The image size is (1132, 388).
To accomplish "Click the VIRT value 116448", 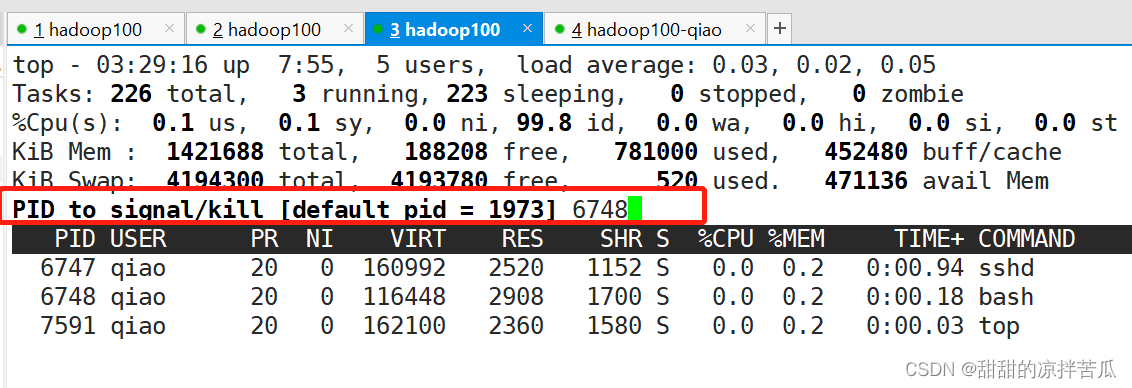I will (404, 297).
